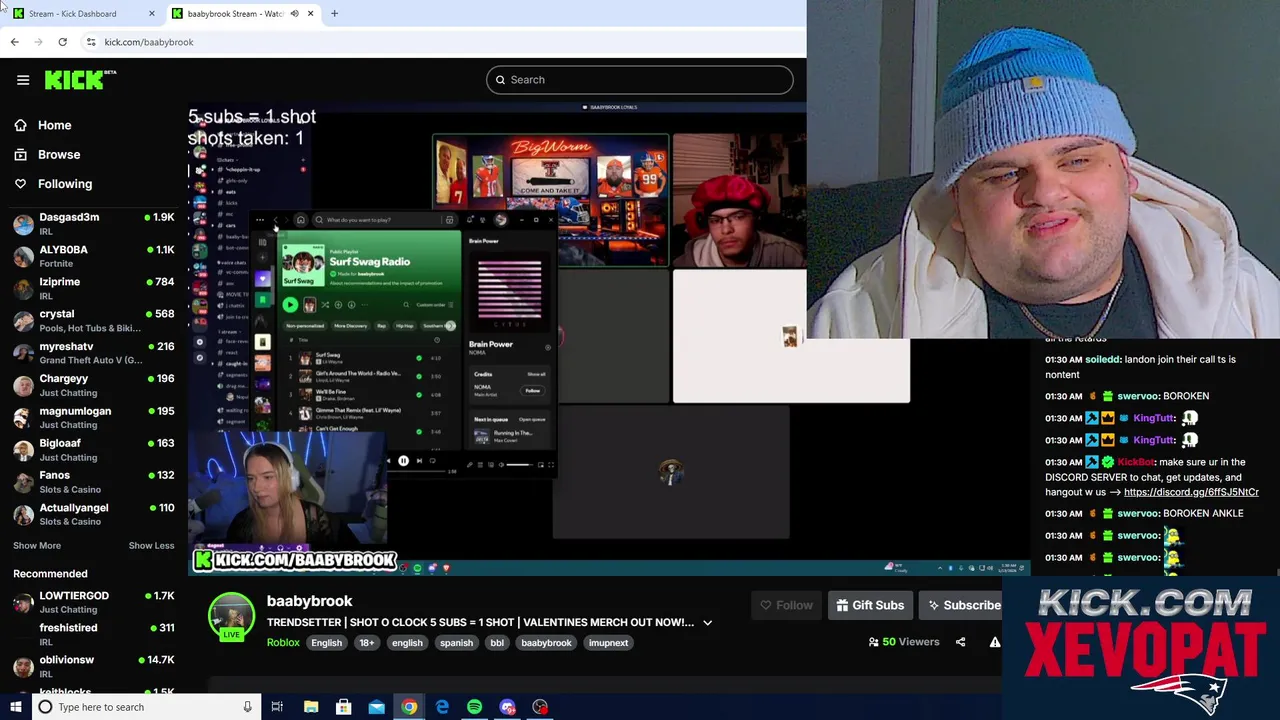Click the imupnext tag
Screen dimensions: 1280x720
(608, 643)
